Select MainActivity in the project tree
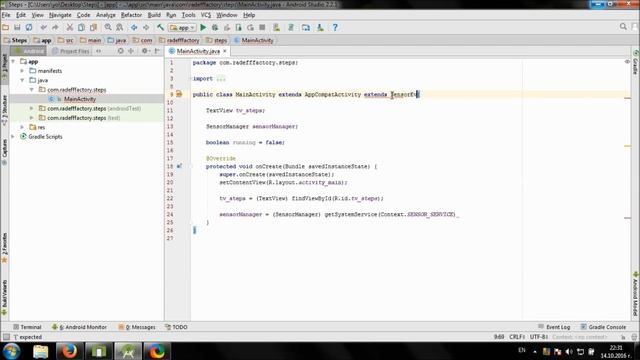This screenshot has height=360, width=640. tap(80, 99)
